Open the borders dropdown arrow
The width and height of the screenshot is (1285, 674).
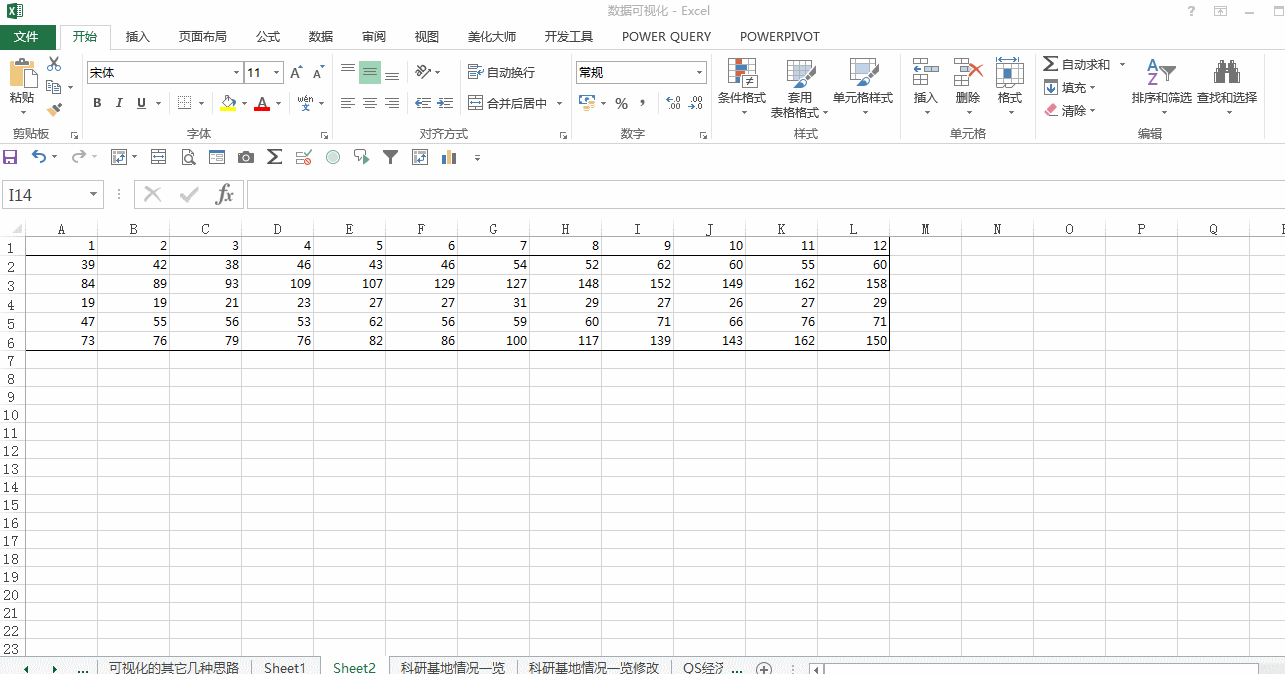pyautogui.click(x=201, y=103)
